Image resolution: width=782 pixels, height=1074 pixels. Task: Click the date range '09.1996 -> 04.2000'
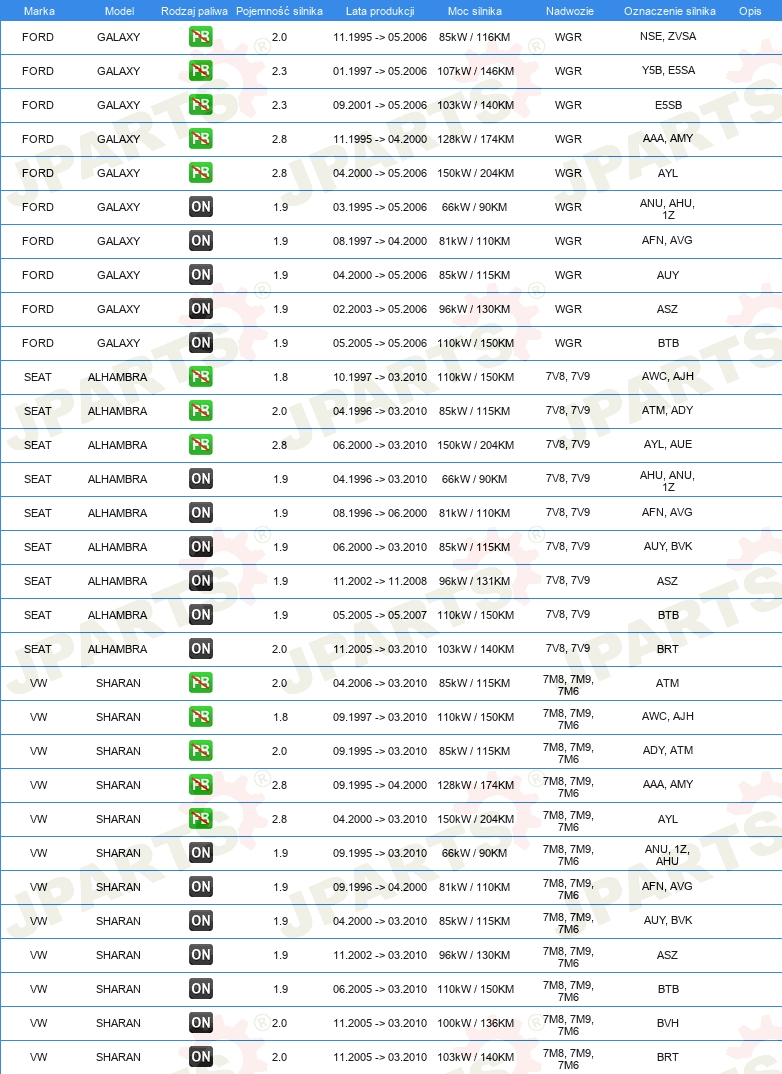[x=380, y=886]
